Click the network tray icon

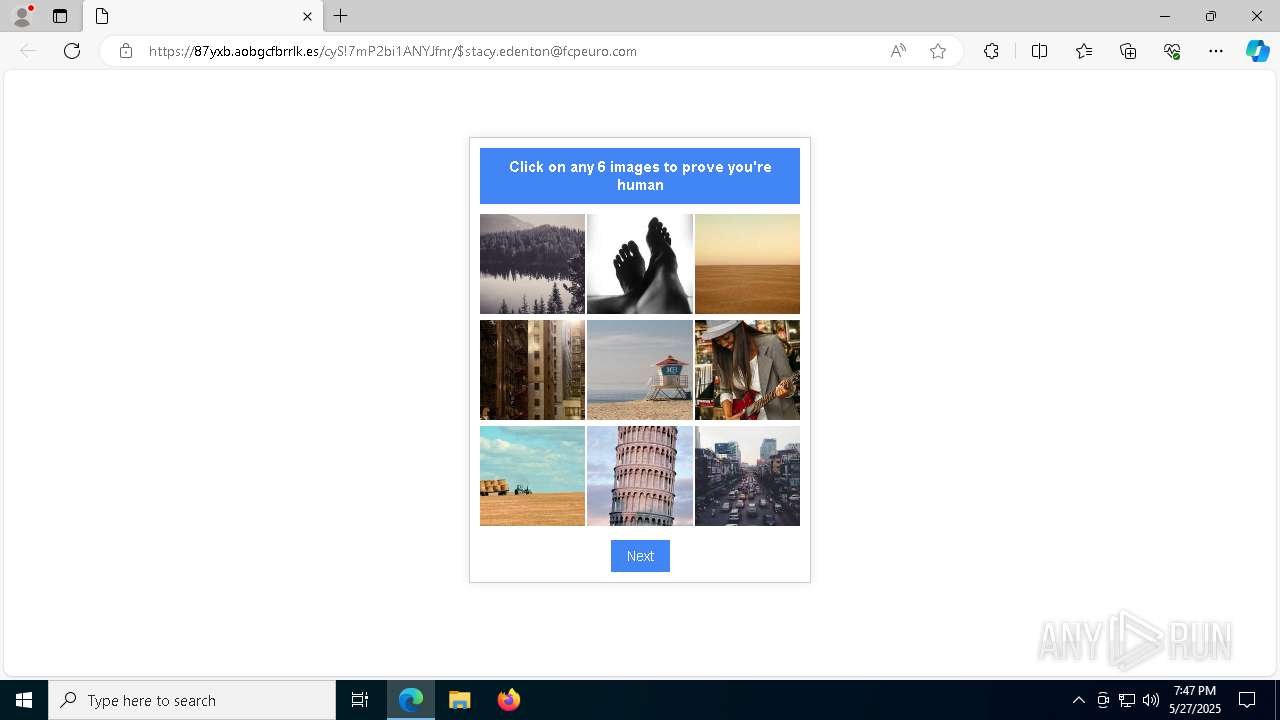tap(1127, 700)
